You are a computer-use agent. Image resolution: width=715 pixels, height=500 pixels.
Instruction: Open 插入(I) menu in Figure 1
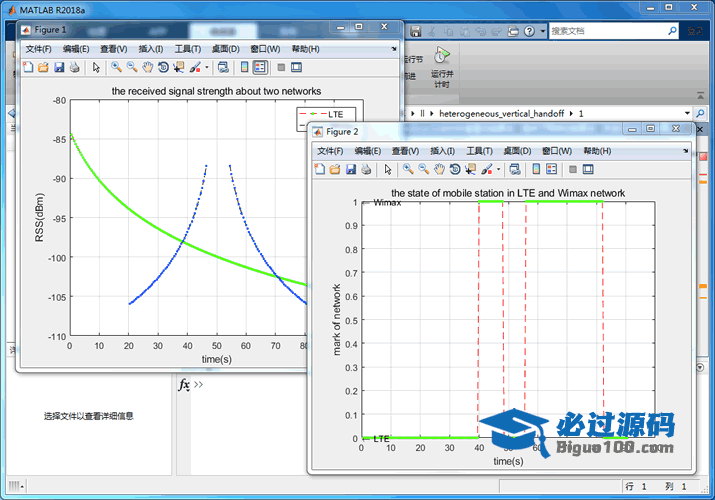[150, 49]
